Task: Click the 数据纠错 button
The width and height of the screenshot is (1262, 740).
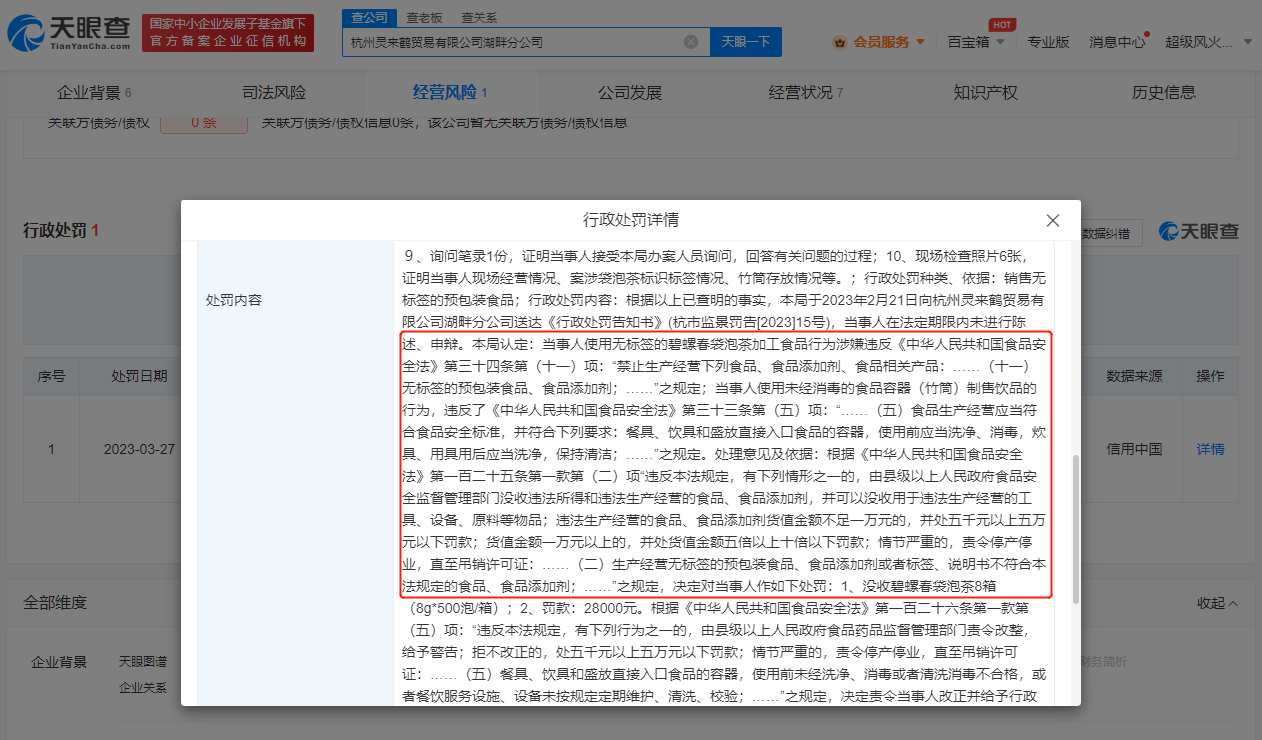Action: point(1104,232)
